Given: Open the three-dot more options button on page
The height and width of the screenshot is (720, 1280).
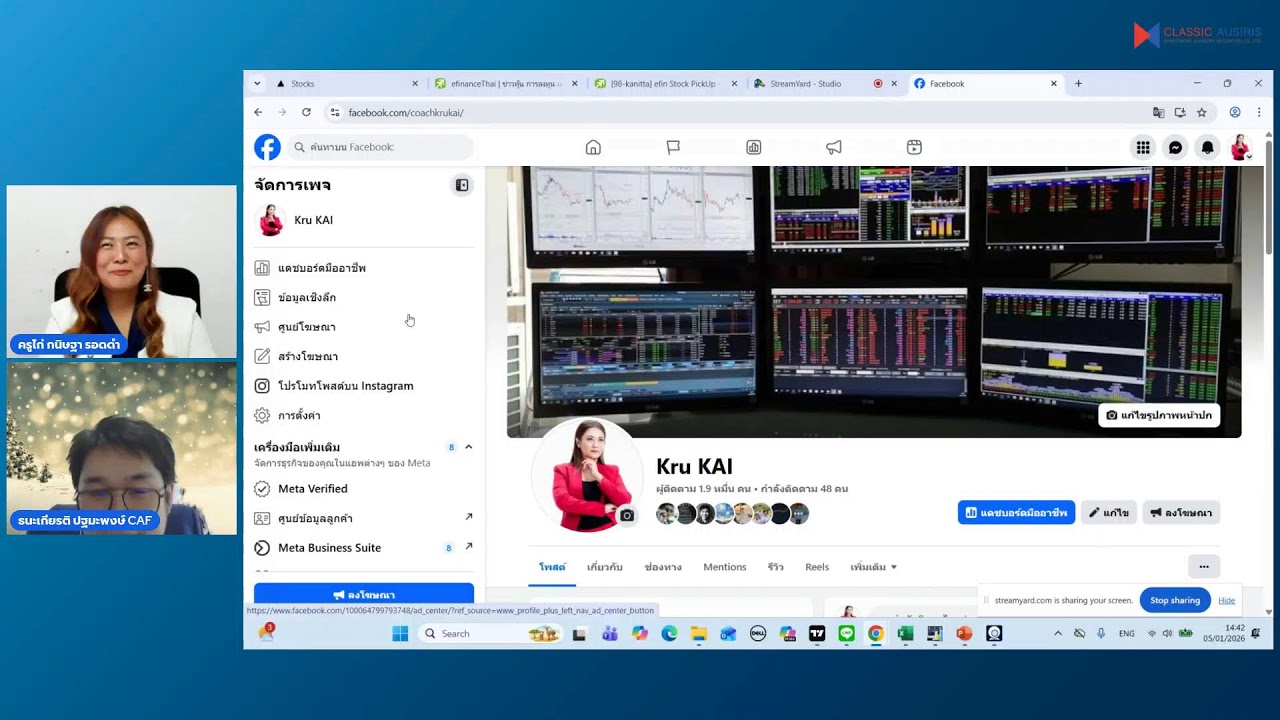Looking at the screenshot, I should (1204, 567).
